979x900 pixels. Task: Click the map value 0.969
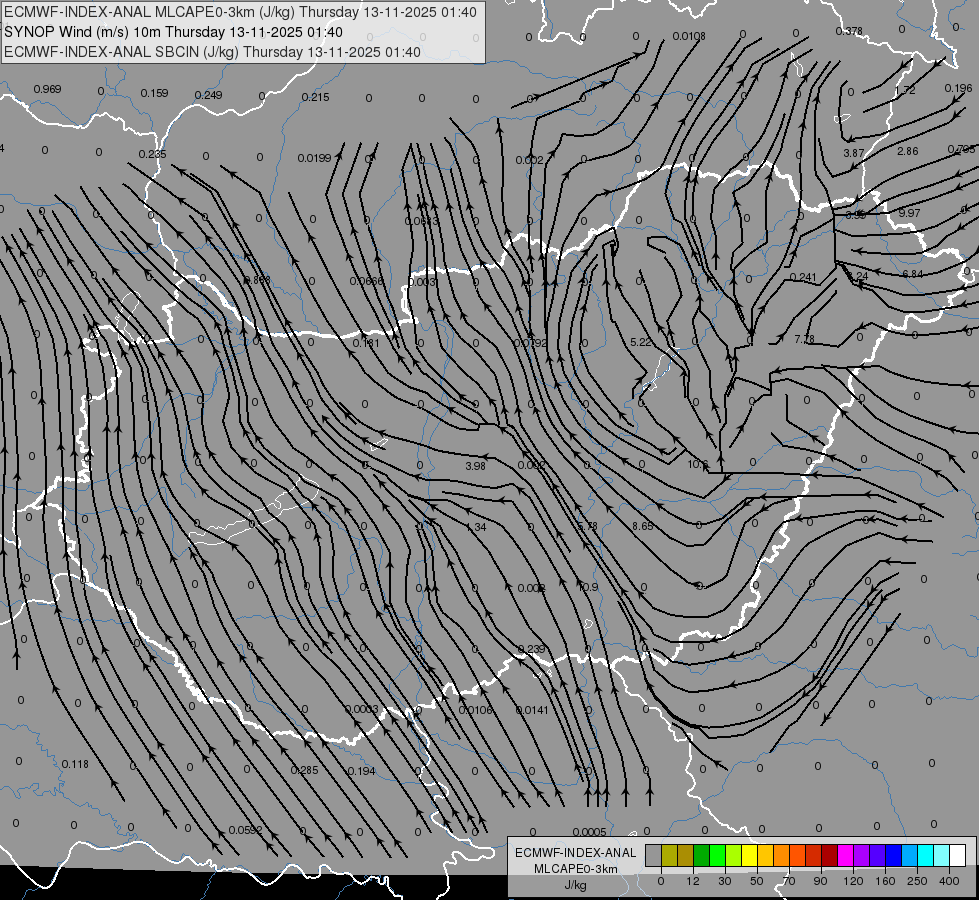click(x=47, y=89)
